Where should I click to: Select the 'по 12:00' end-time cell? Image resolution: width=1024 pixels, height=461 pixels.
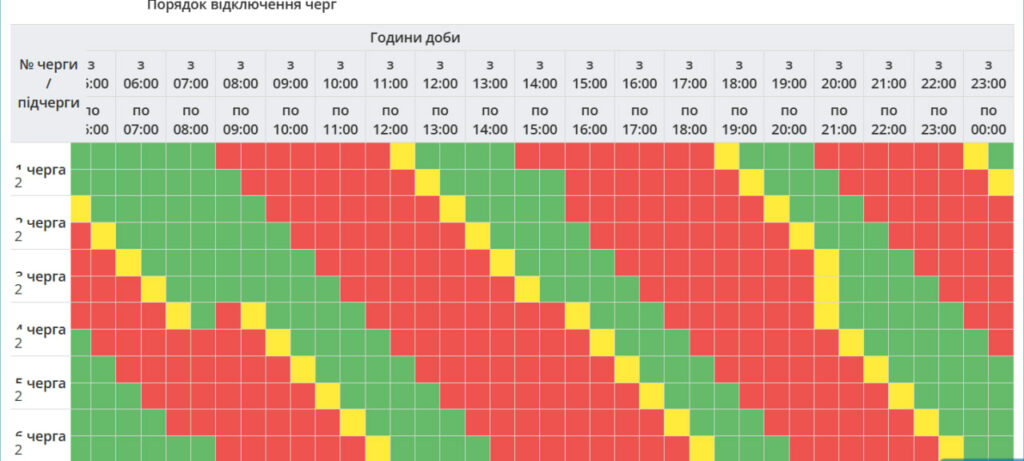tap(390, 119)
